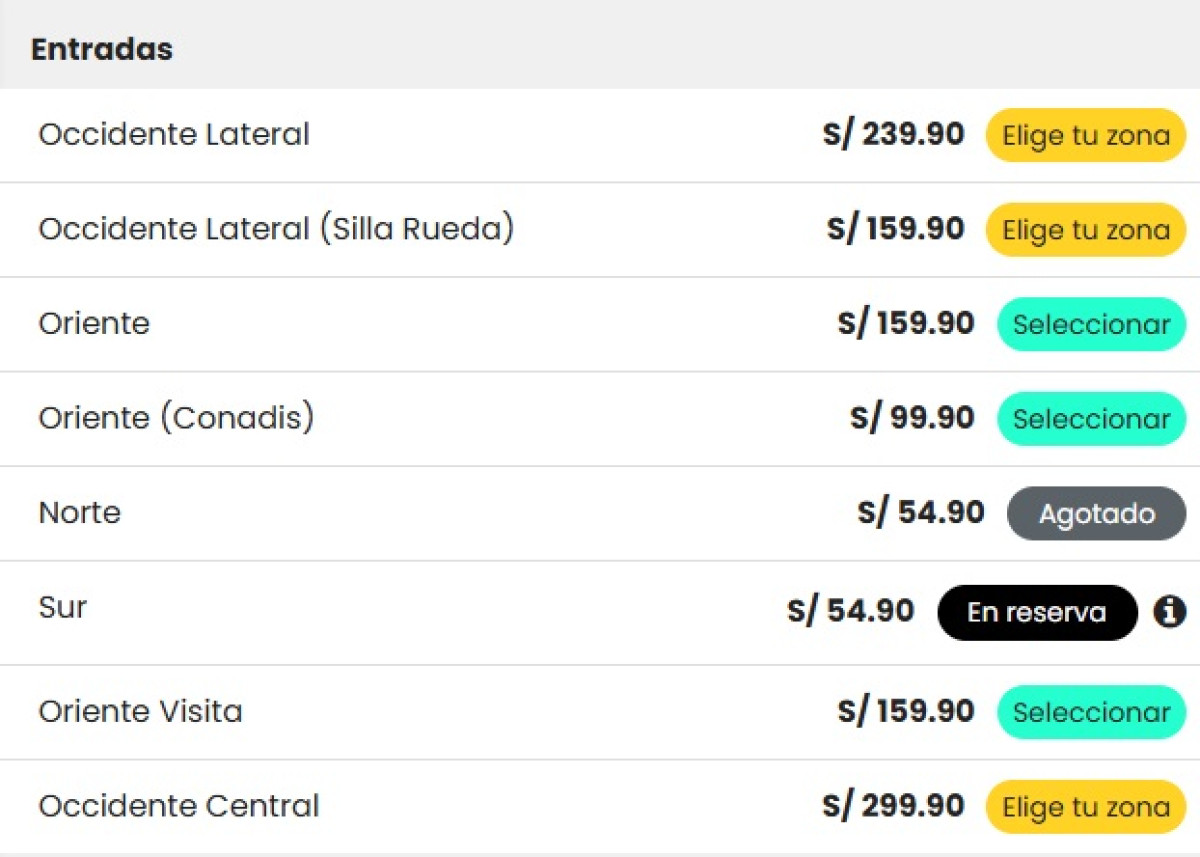
Task: Choose zone for Occidente Lateral Silla Rueda
Action: (1086, 230)
